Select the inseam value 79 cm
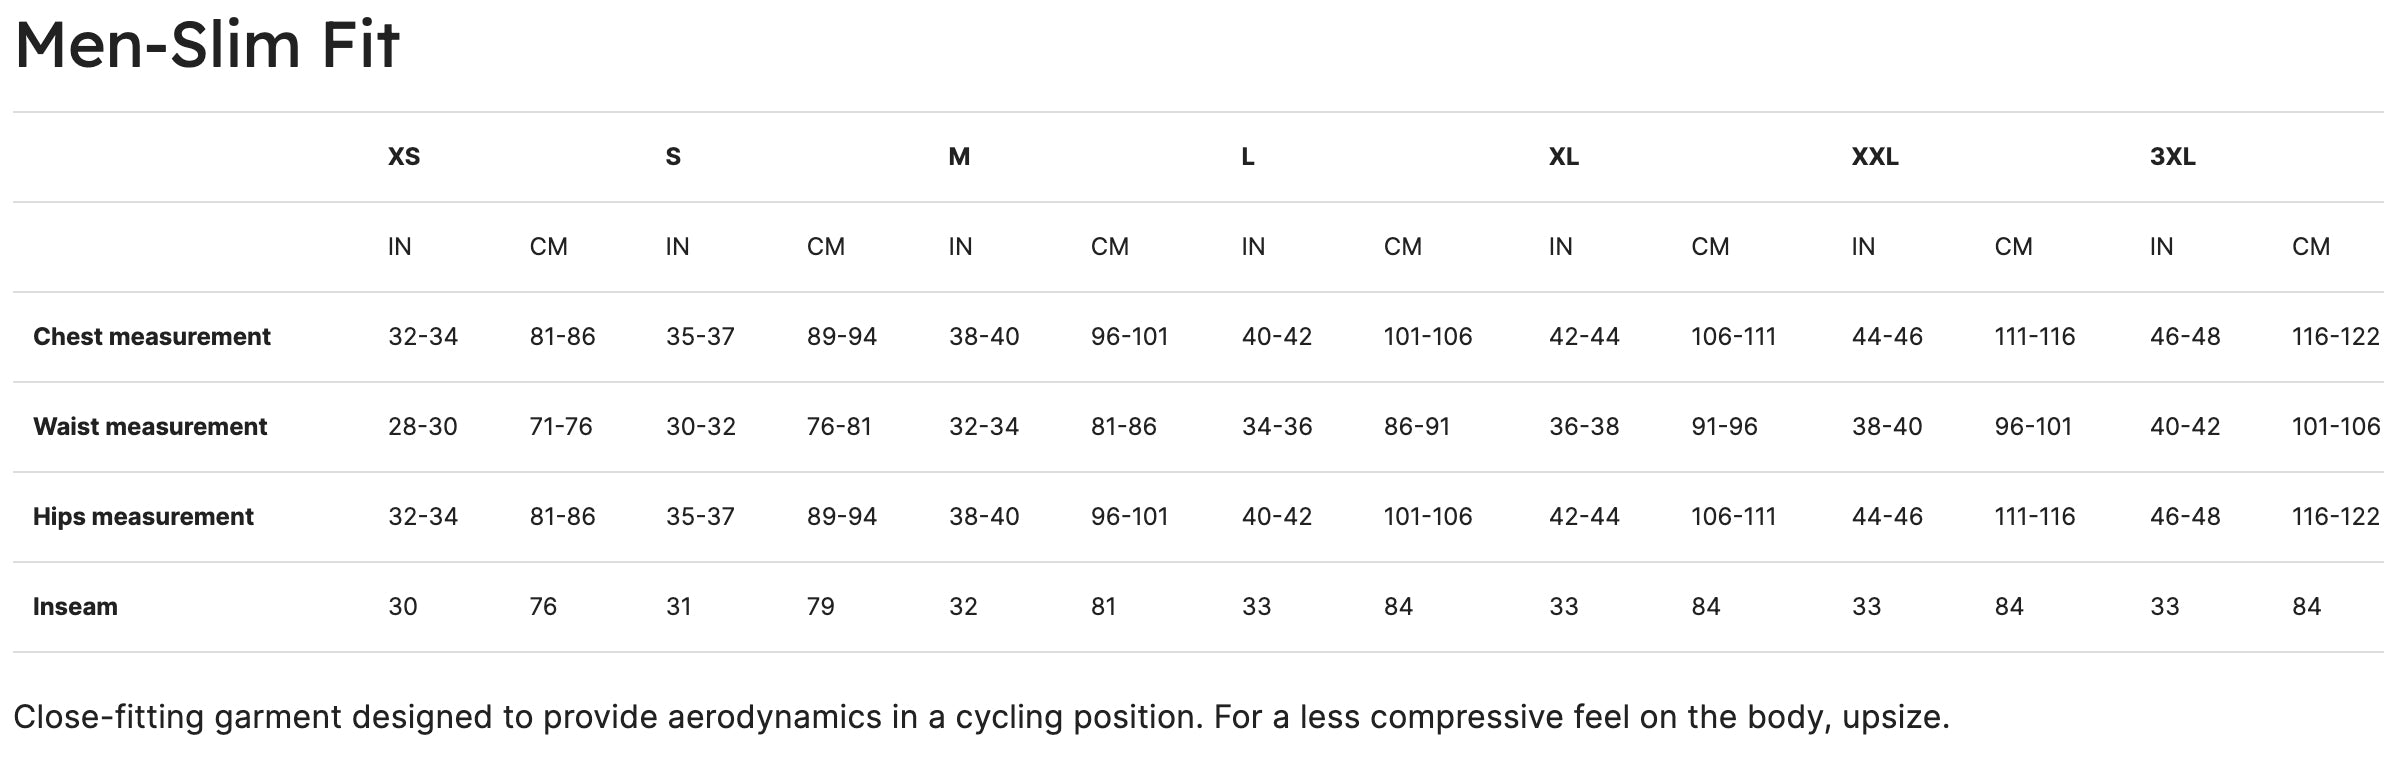Image resolution: width=2384 pixels, height=768 pixels. (x=821, y=607)
